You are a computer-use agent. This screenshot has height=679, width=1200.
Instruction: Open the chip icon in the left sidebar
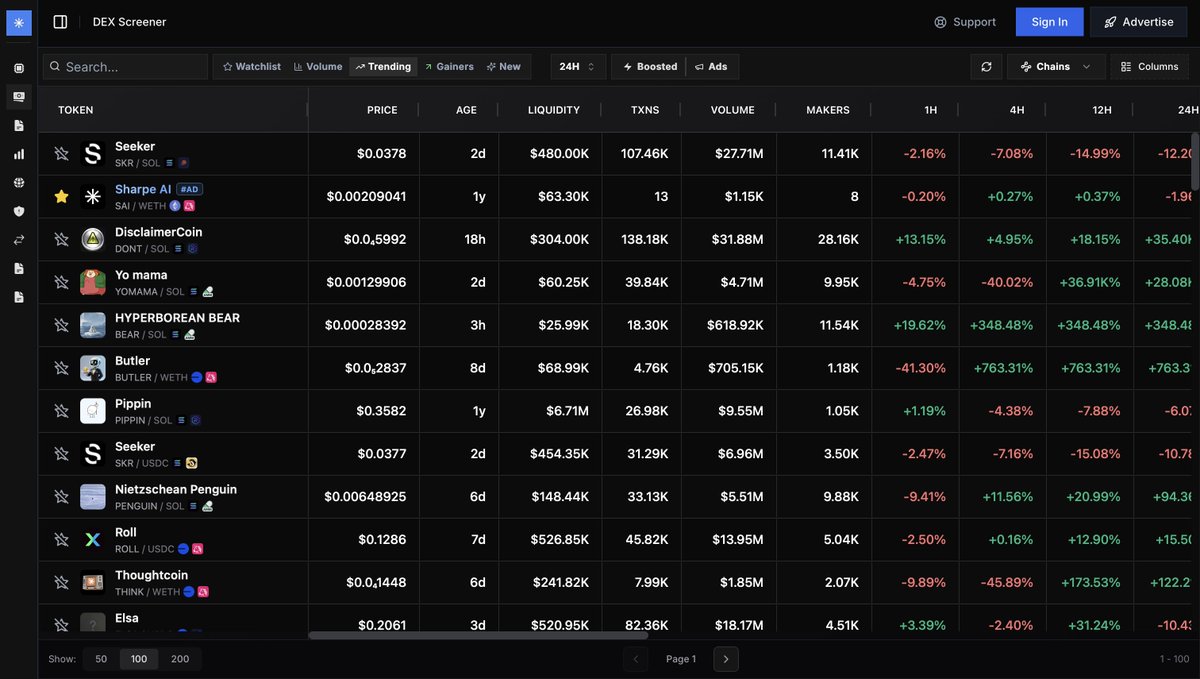coord(19,68)
